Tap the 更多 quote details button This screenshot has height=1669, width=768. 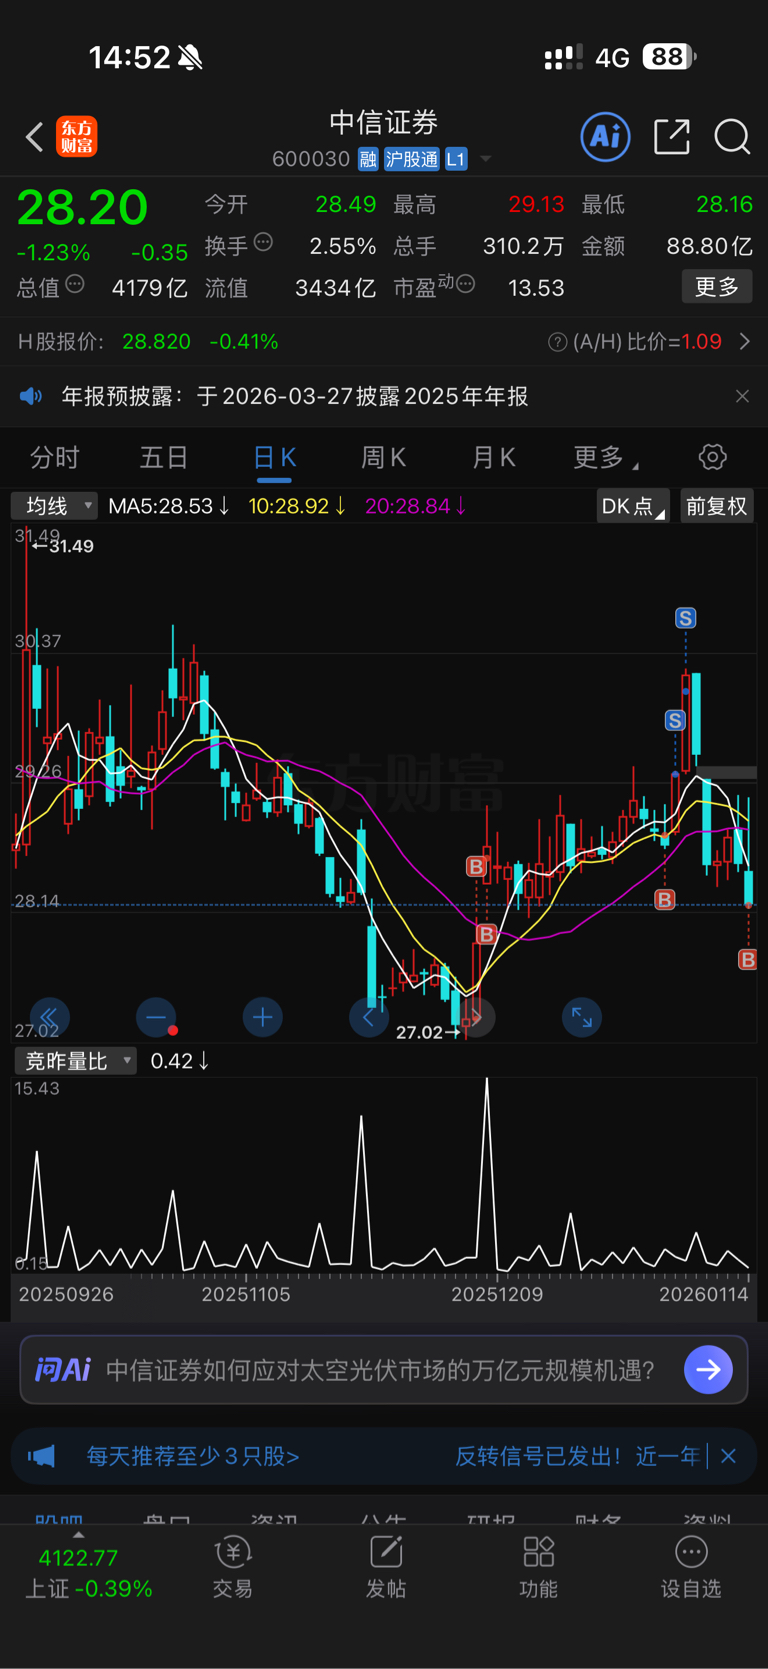click(x=717, y=287)
